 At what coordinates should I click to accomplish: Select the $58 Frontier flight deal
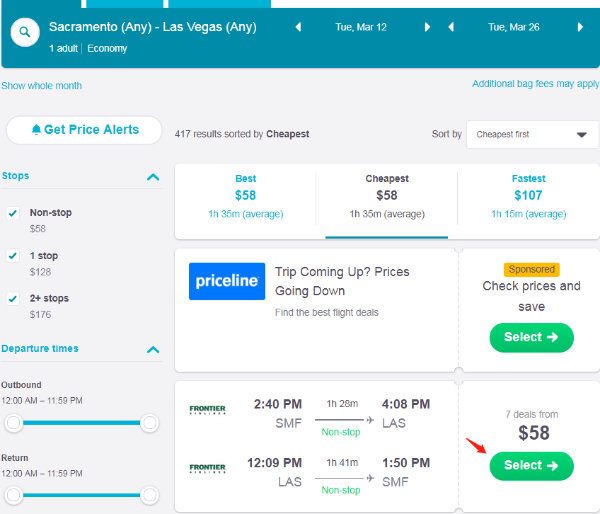532,466
